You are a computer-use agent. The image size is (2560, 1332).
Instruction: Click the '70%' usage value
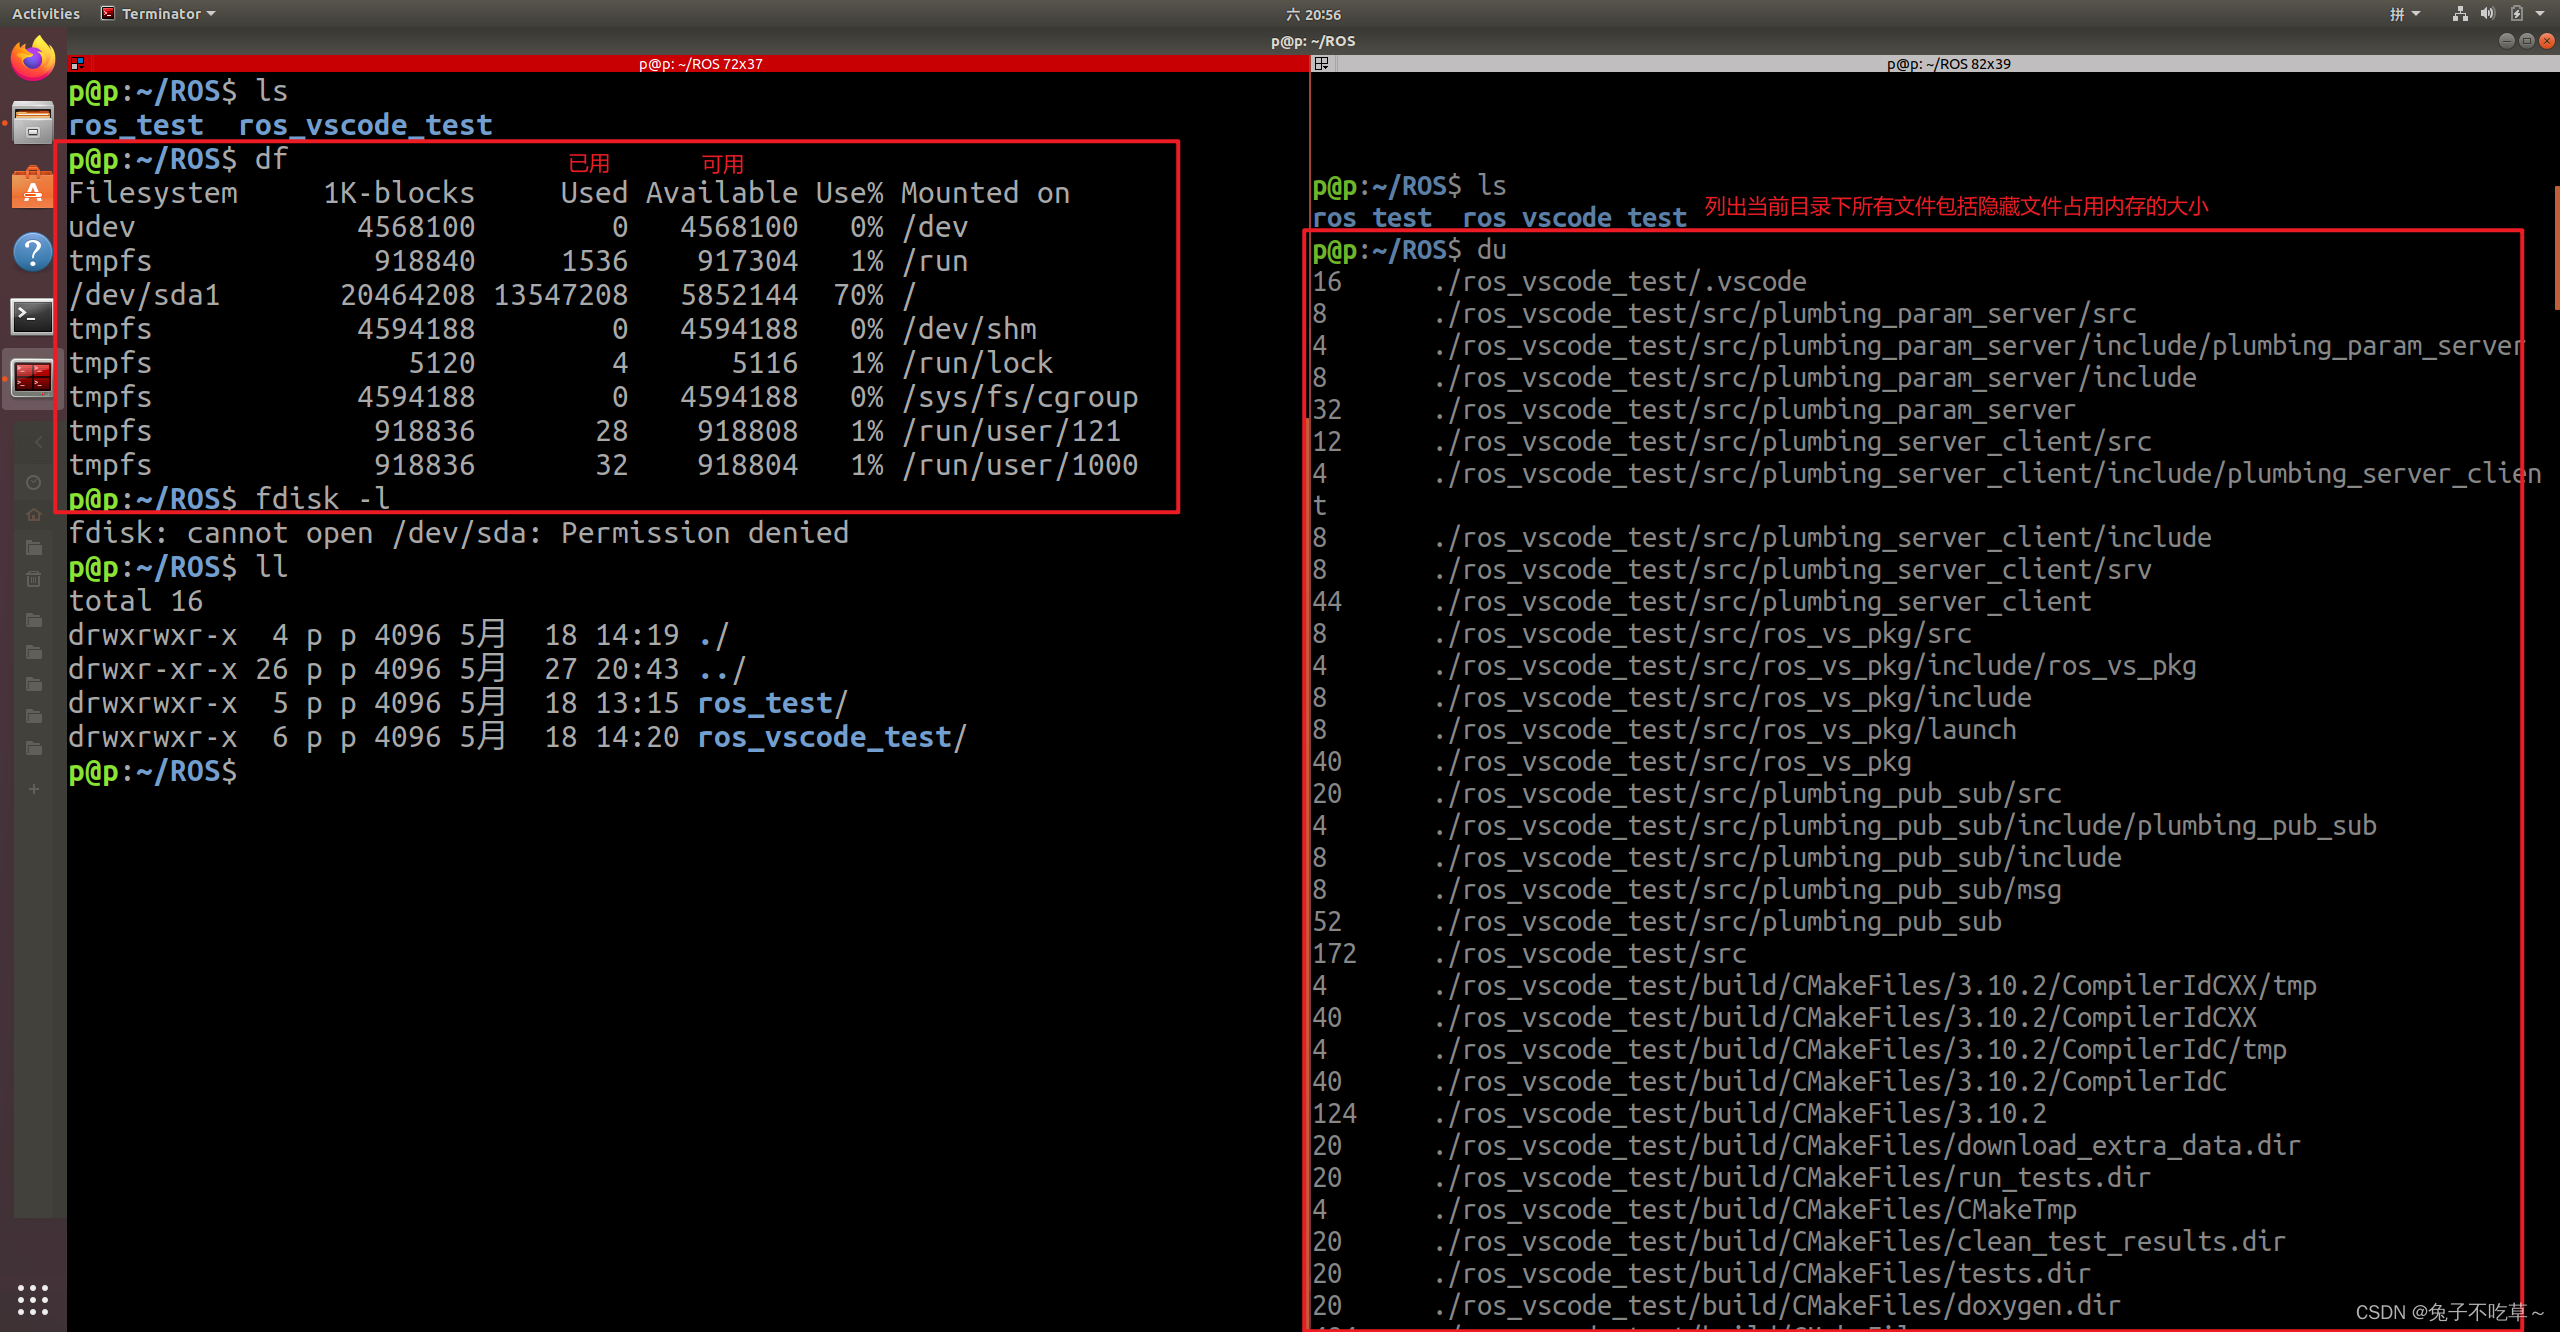858,295
